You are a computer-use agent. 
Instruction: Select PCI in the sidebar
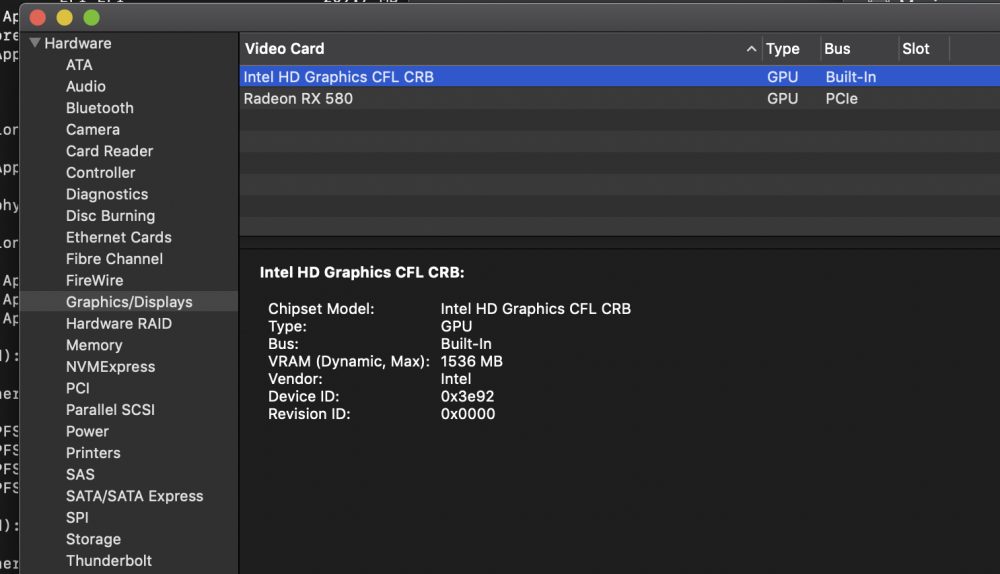[x=78, y=388]
